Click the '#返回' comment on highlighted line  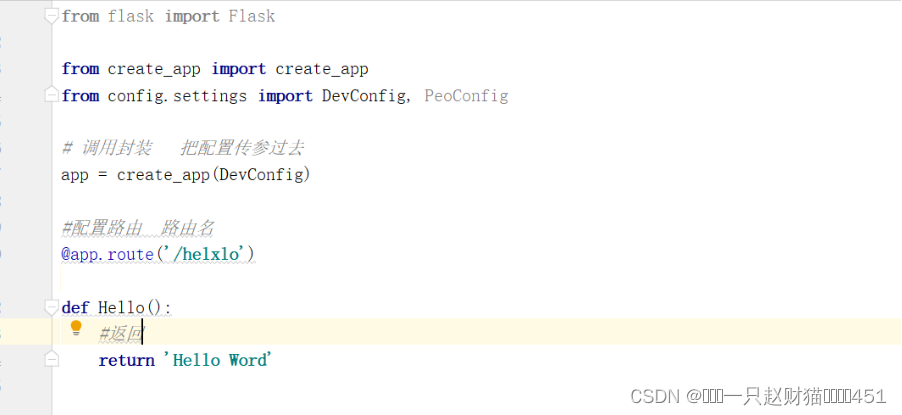tap(121, 334)
